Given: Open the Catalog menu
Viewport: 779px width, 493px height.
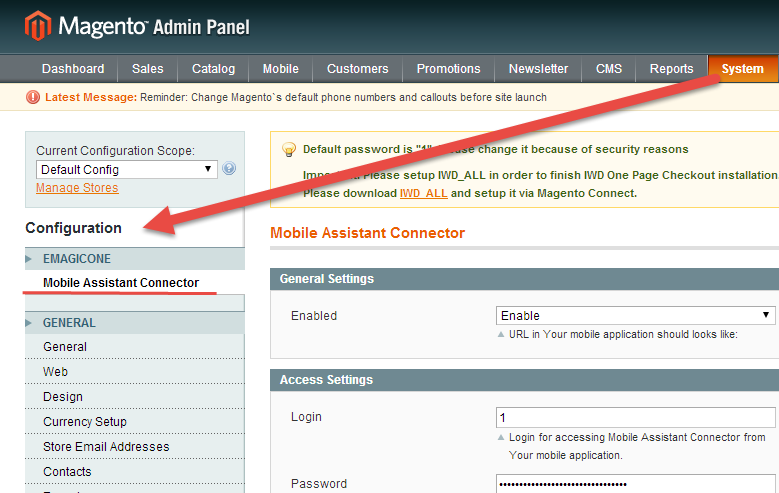Looking at the screenshot, I should tap(214, 69).
